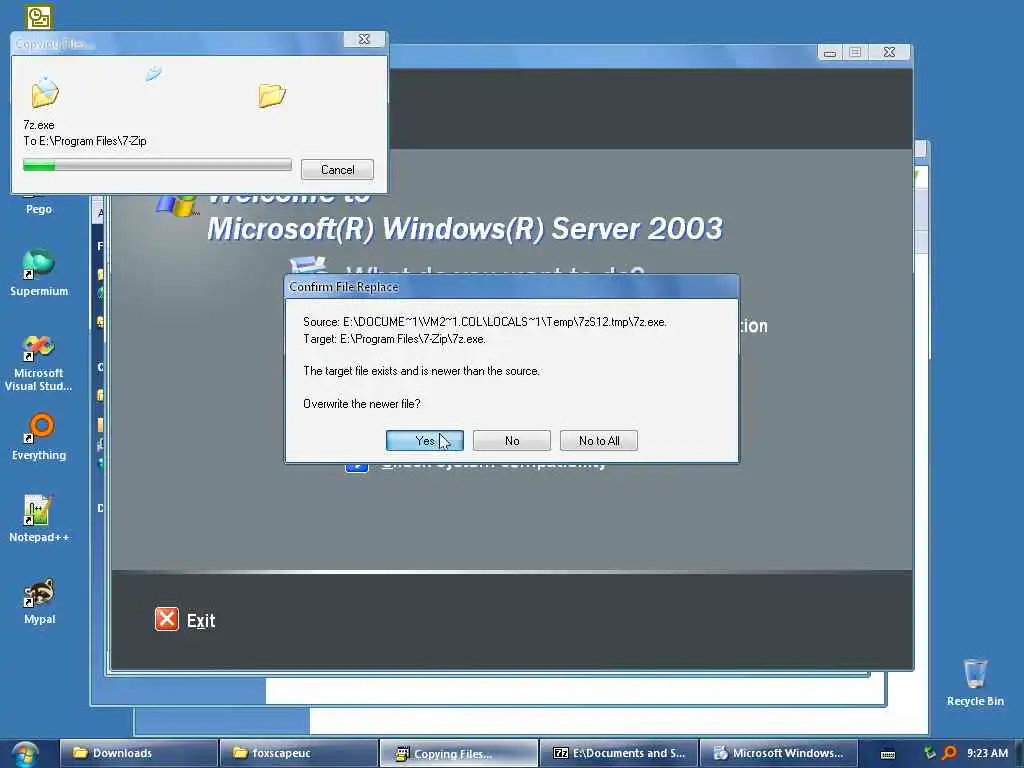The height and width of the screenshot is (768, 1024).
Task: Switch to Downloads taskbar button
Action: 138,753
